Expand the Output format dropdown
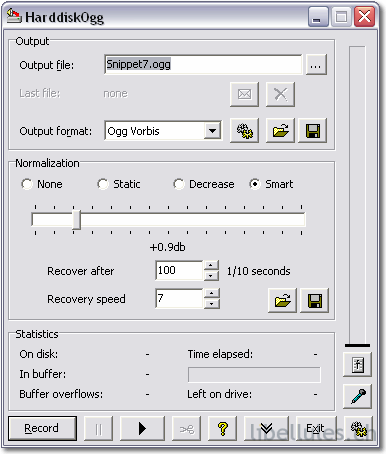 [212, 131]
